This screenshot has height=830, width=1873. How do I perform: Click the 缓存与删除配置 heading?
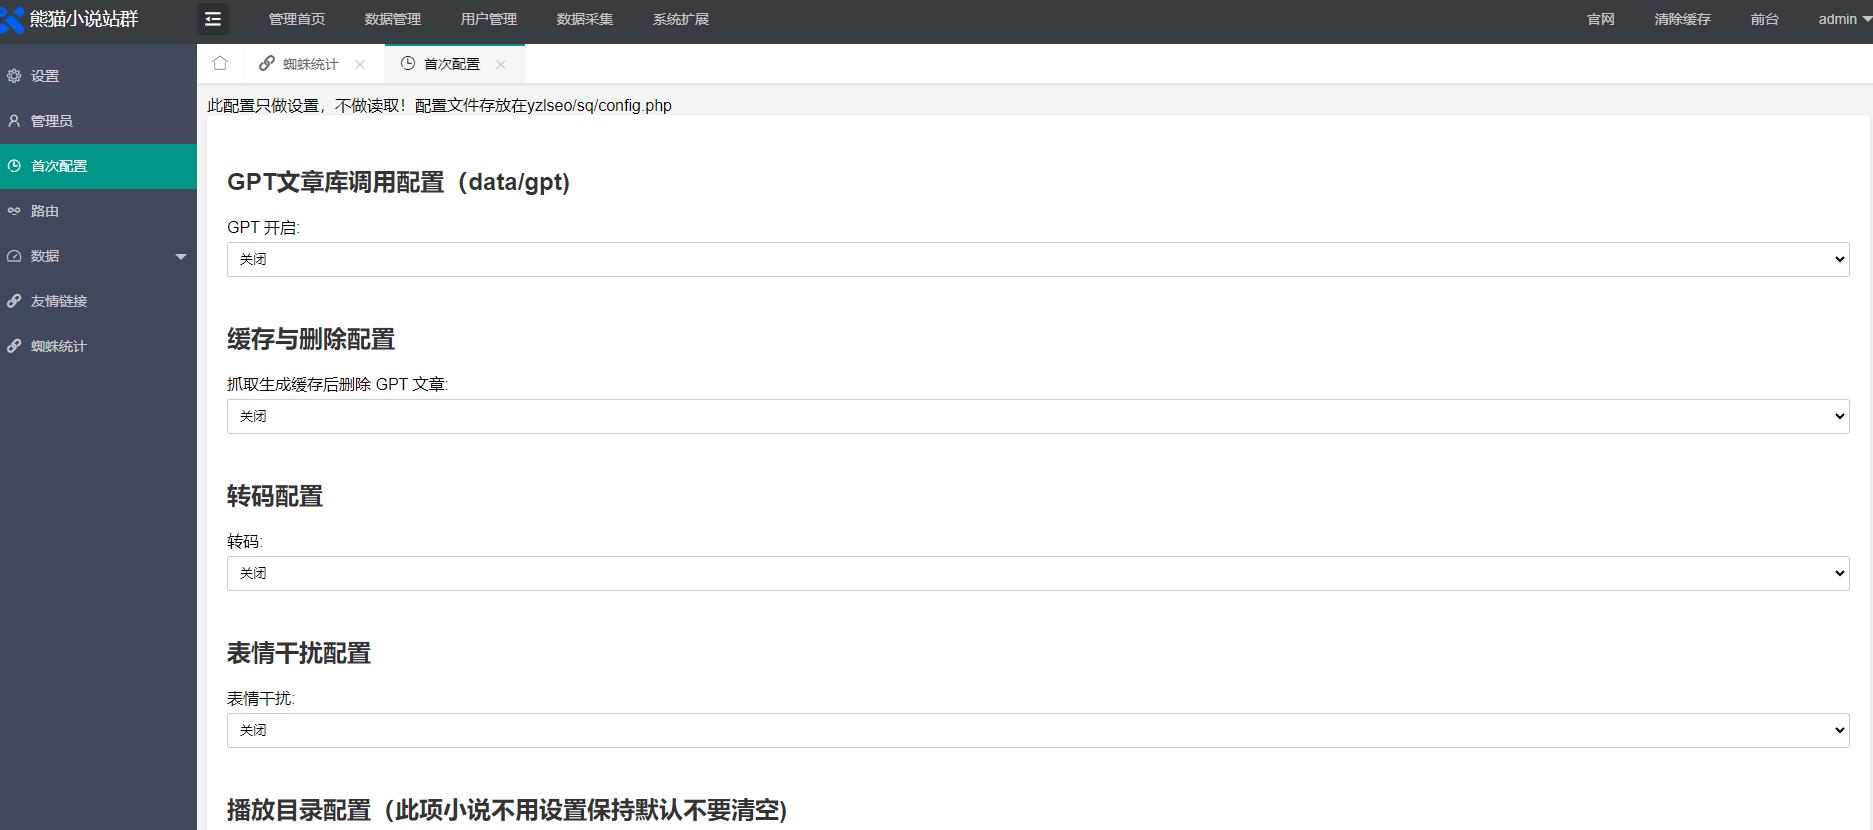pos(311,339)
